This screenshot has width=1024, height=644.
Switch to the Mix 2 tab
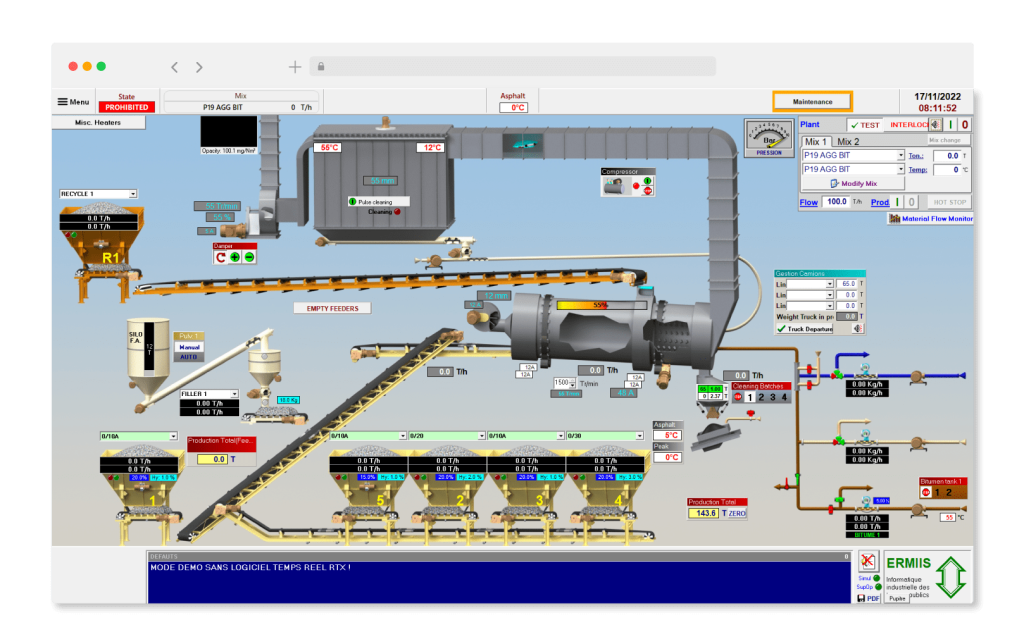(x=848, y=142)
